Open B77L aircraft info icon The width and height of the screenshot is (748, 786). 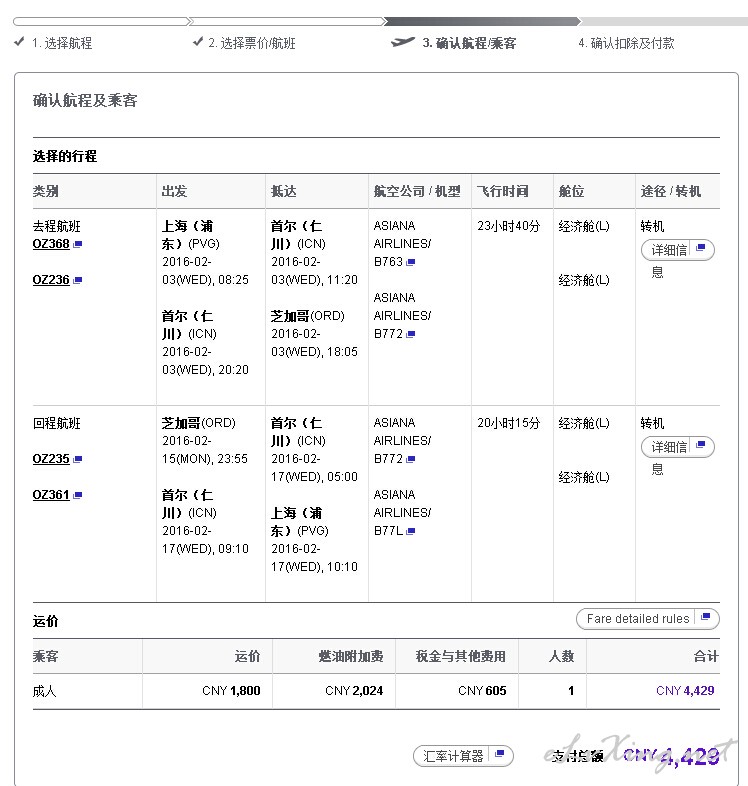(x=411, y=531)
